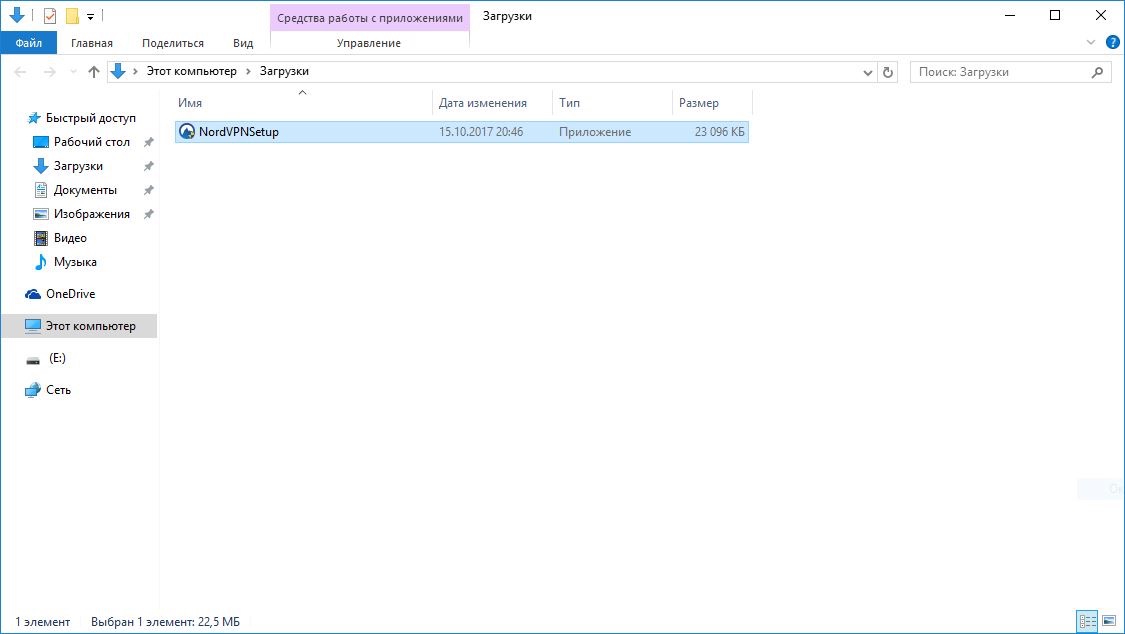This screenshot has height=634, width=1125.
Task: Switch to details view icon in status bar
Action: pyautogui.click(x=1088, y=621)
